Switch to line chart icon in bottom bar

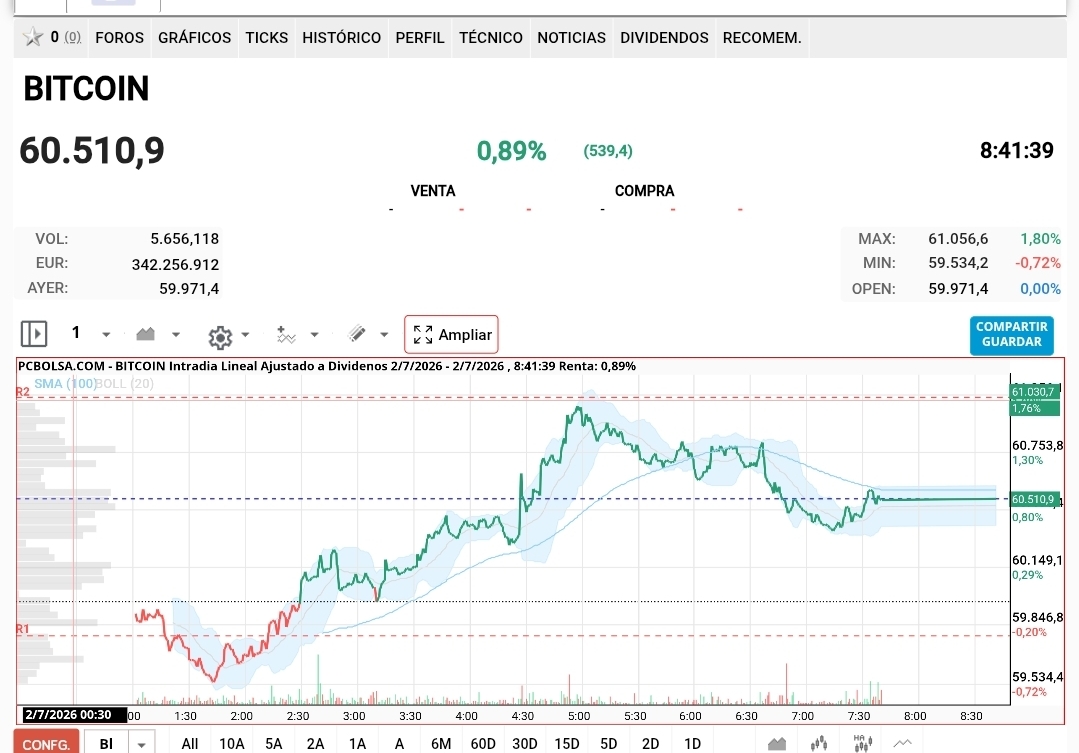[x=903, y=743]
